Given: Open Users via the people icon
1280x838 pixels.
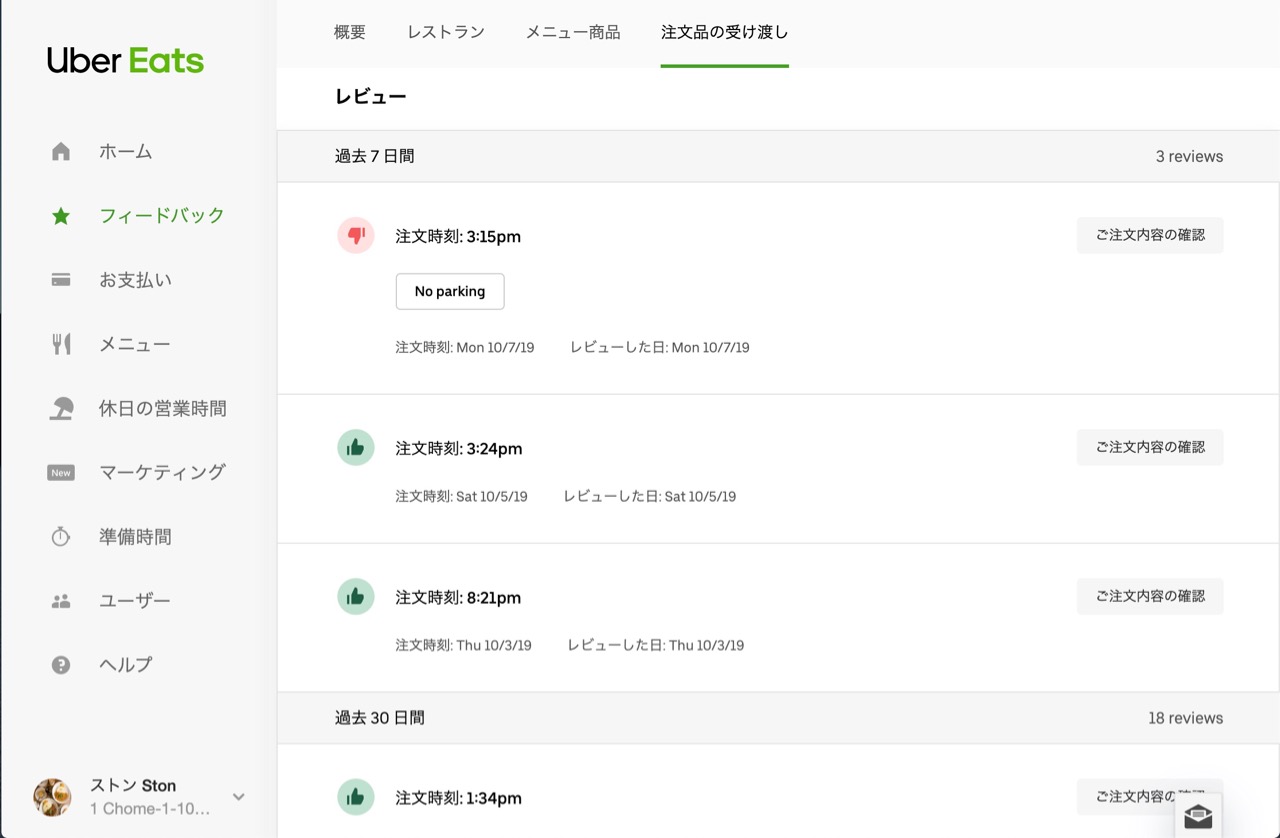Looking at the screenshot, I should coord(61,601).
